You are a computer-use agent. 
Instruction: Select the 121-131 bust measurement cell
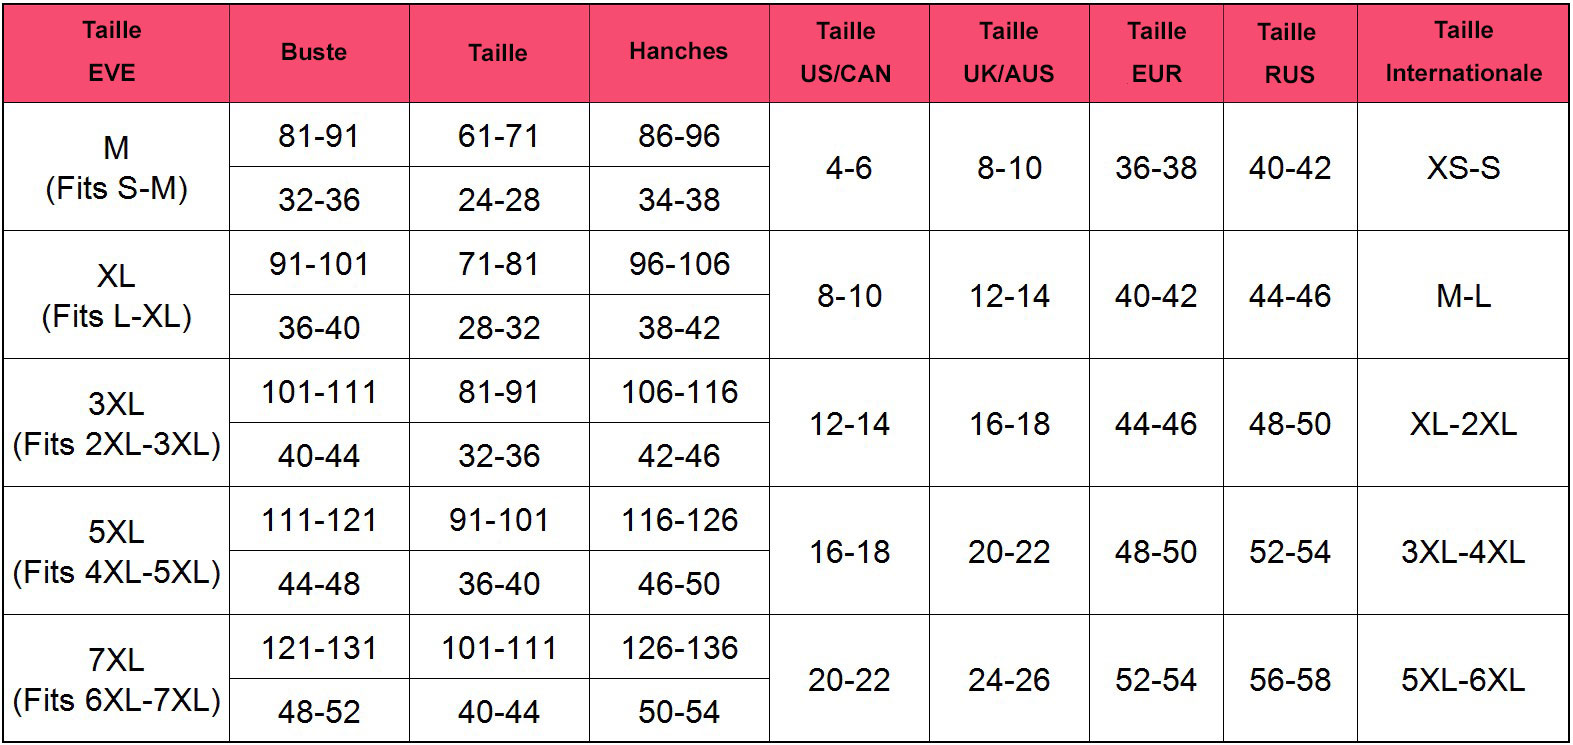(x=319, y=647)
